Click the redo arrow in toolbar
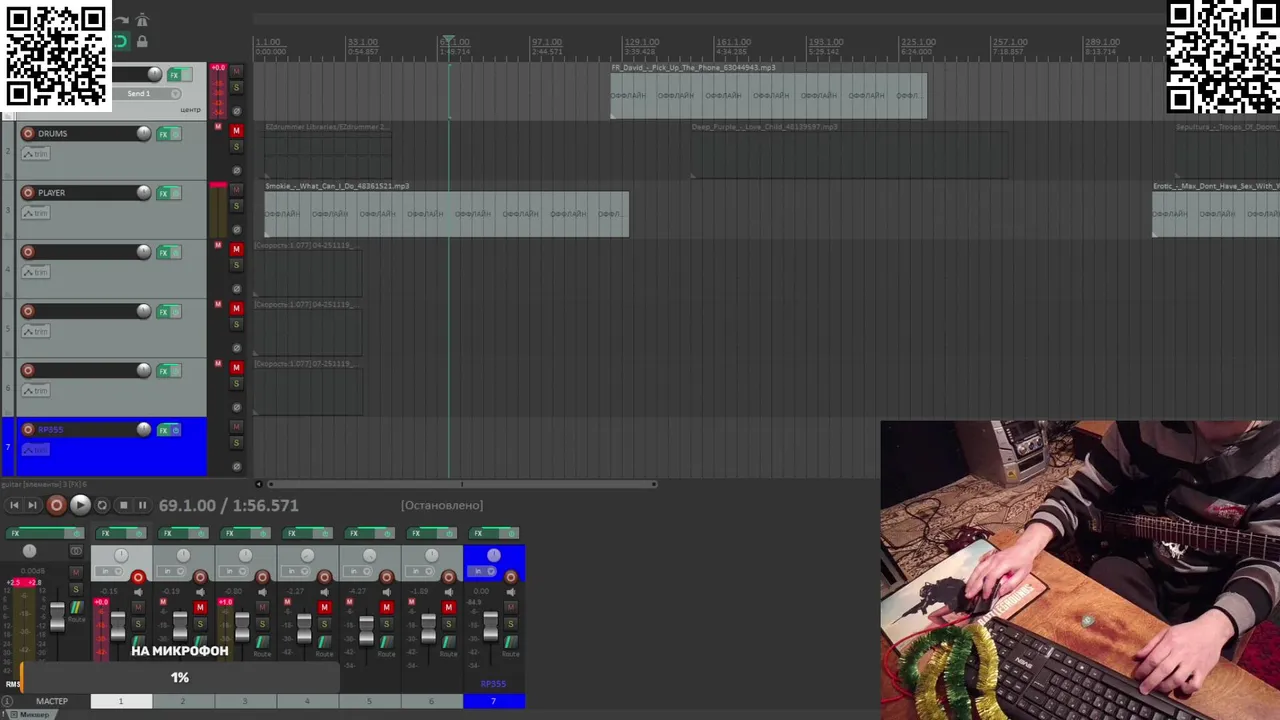Image resolution: width=1280 pixels, height=720 pixels. [121, 20]
